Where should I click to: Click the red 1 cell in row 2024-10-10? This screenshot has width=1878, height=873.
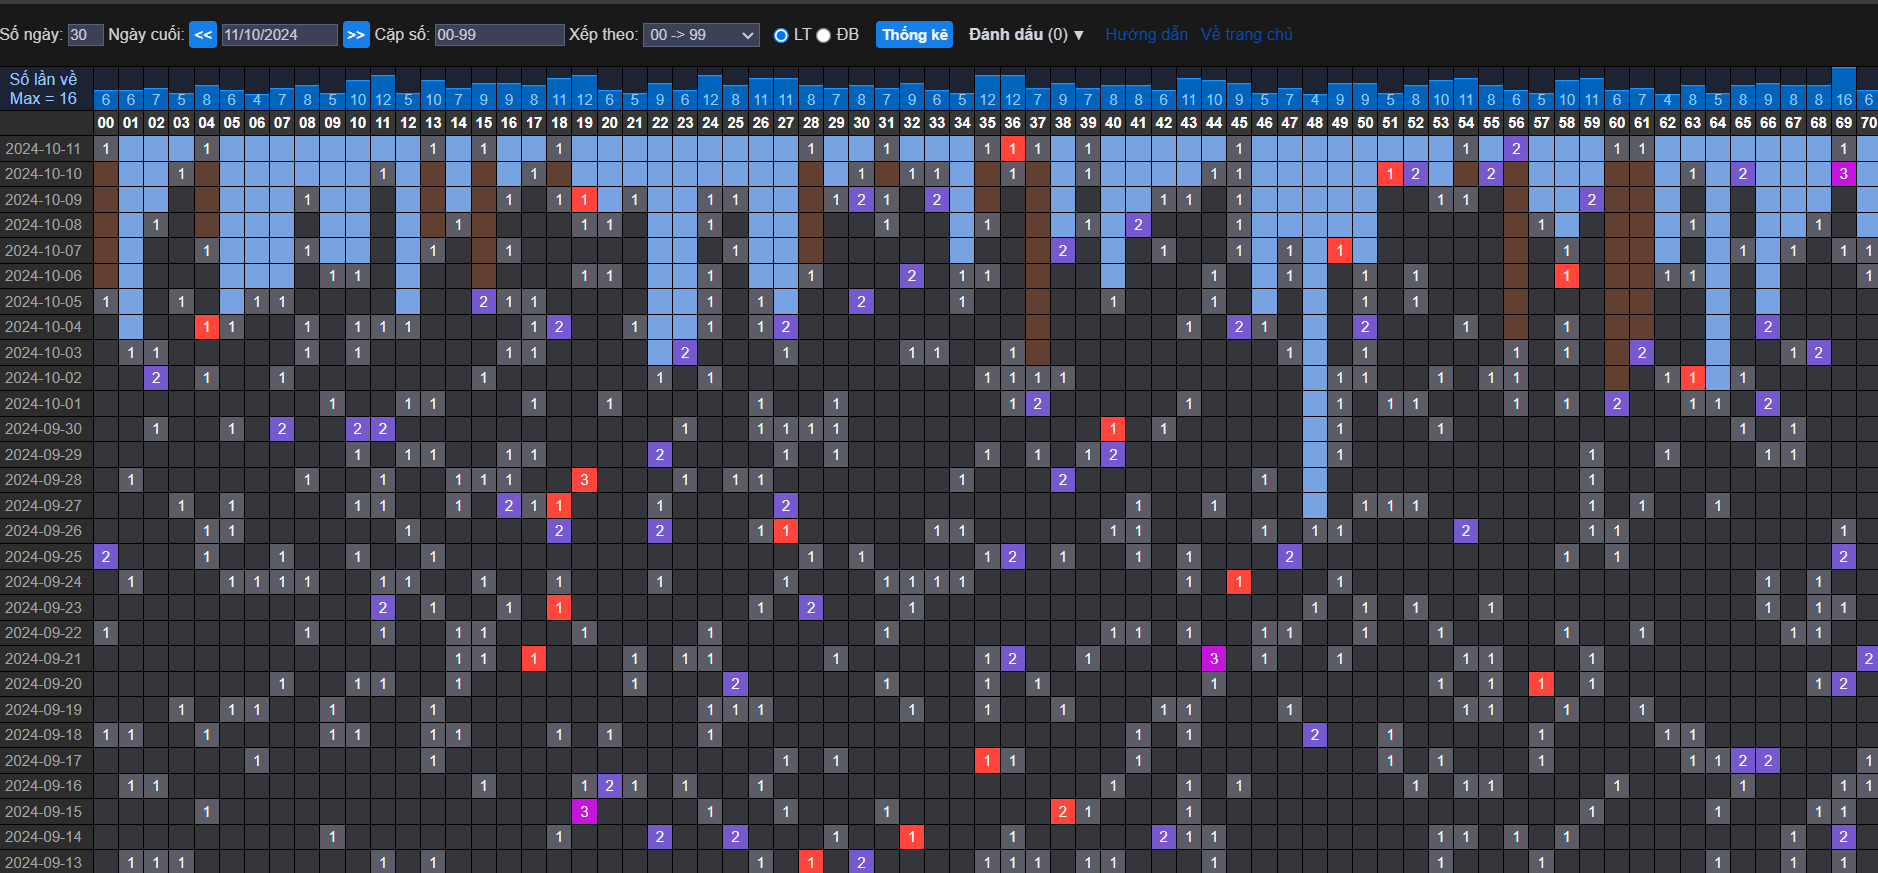pos(1390,174)
